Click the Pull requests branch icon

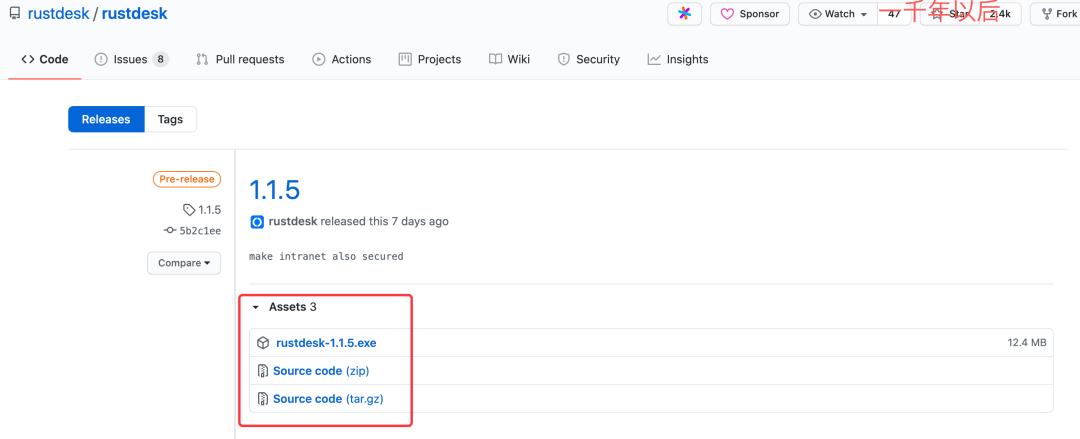[202, 59]
